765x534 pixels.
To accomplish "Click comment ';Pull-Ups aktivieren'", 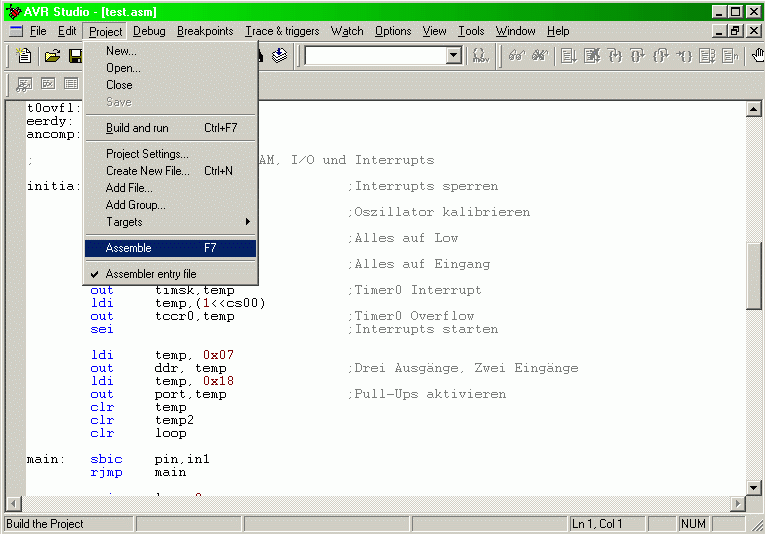I will [427, 394].
